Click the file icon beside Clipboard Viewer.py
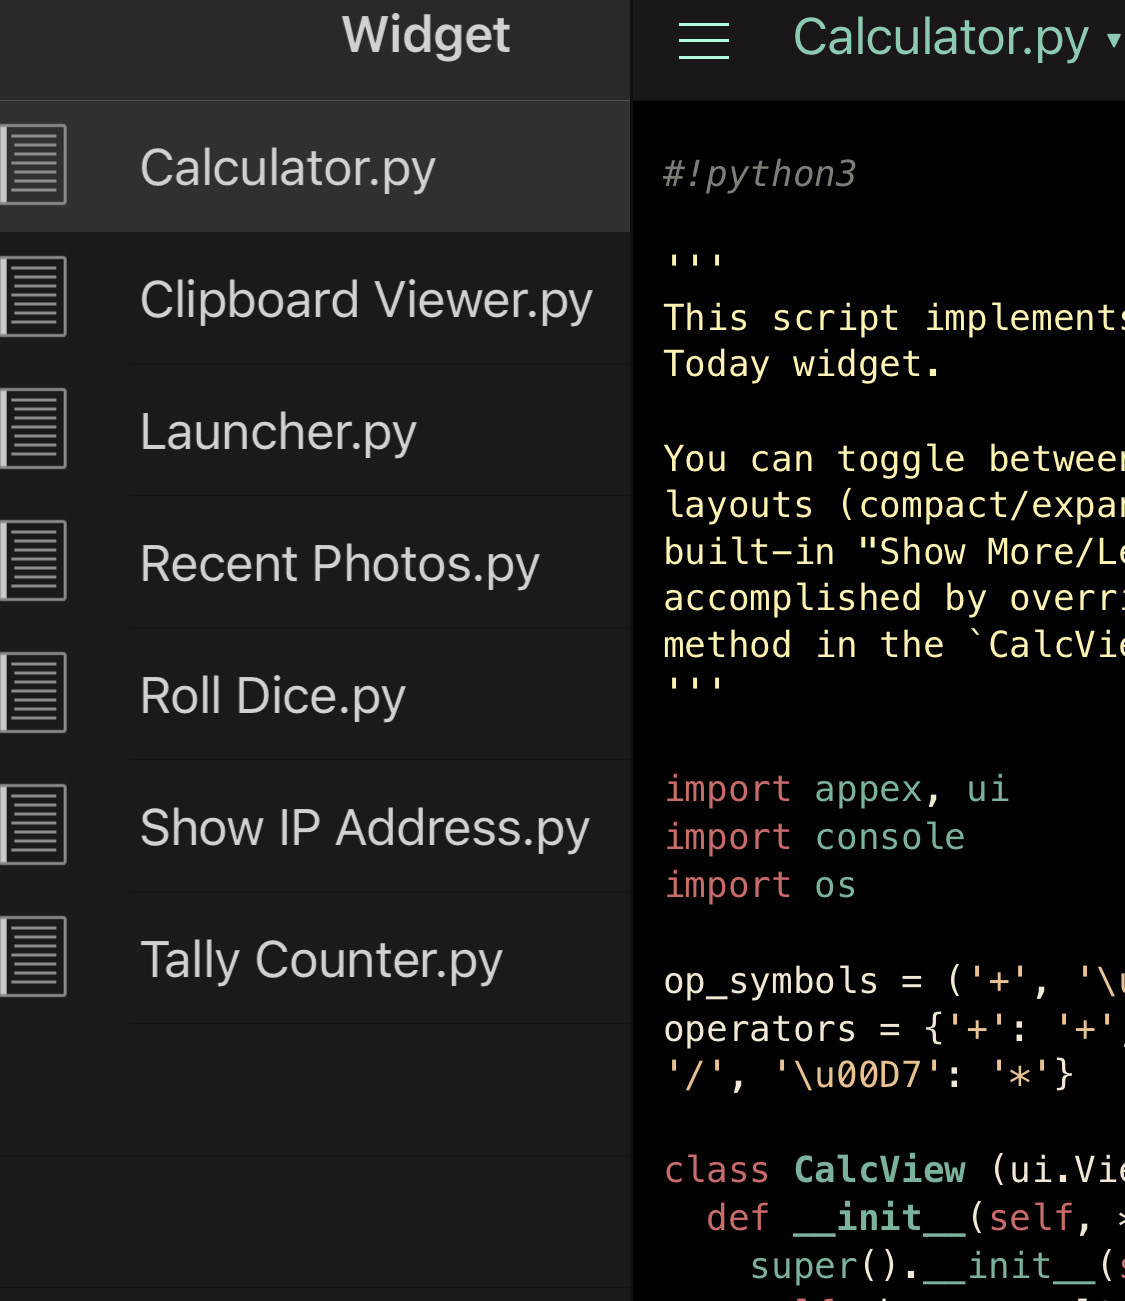 (34, 297)
